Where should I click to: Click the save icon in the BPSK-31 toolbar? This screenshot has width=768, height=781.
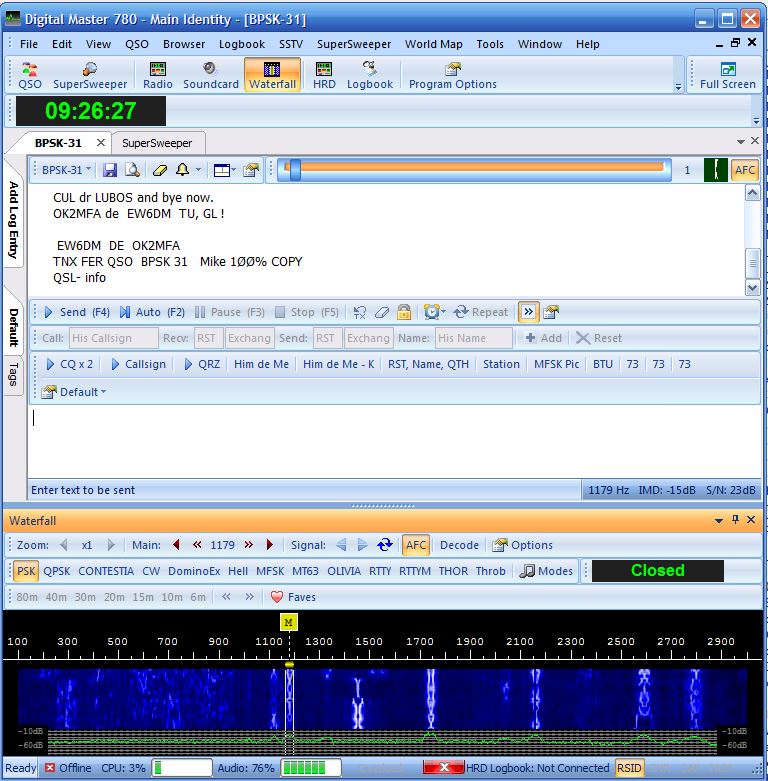click(110, 170)
